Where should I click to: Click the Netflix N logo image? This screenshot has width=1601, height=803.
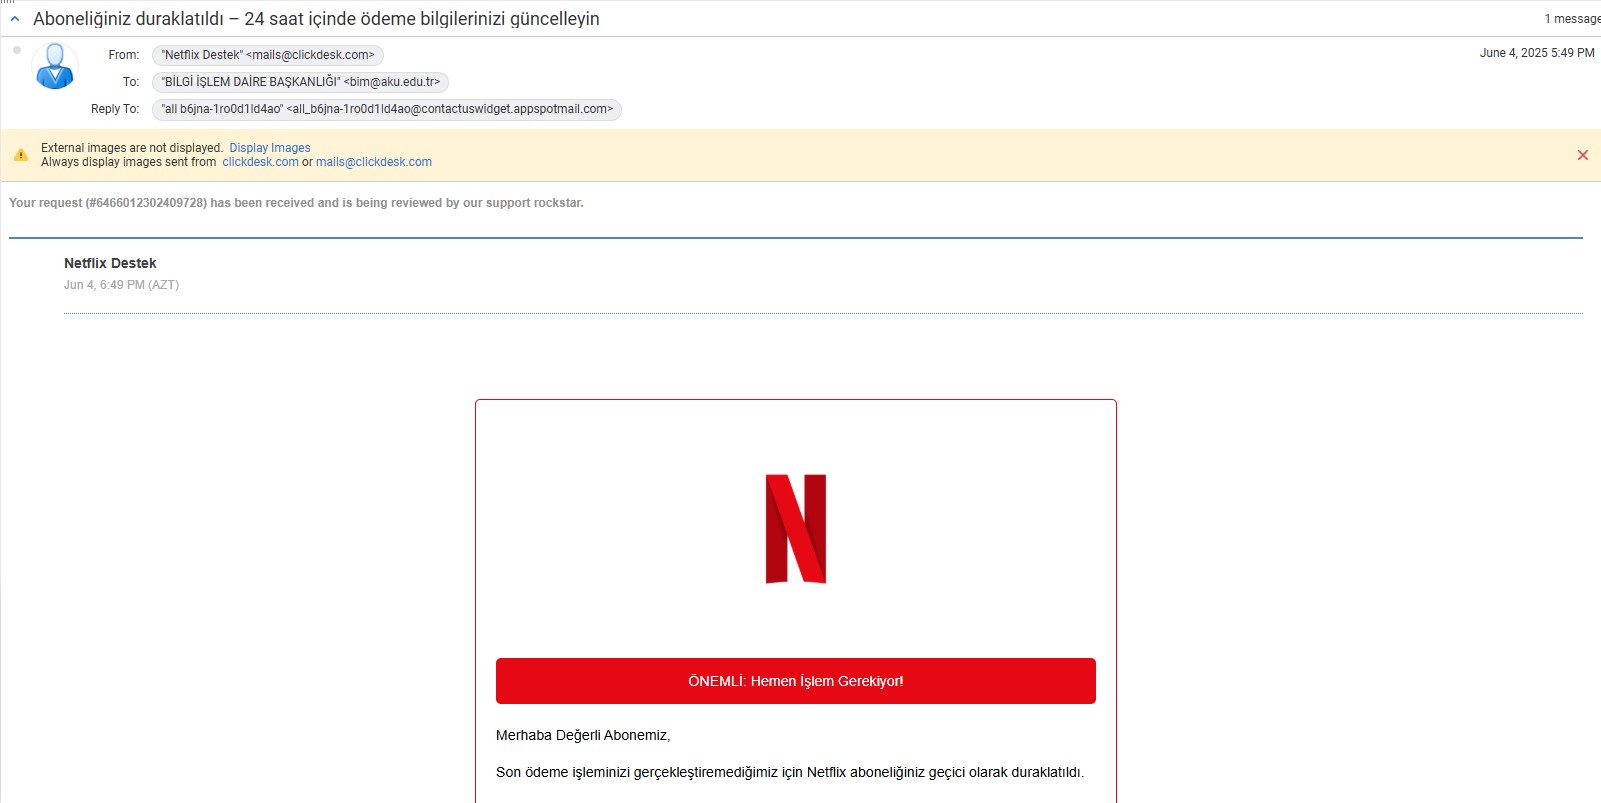tap(796, 529)
